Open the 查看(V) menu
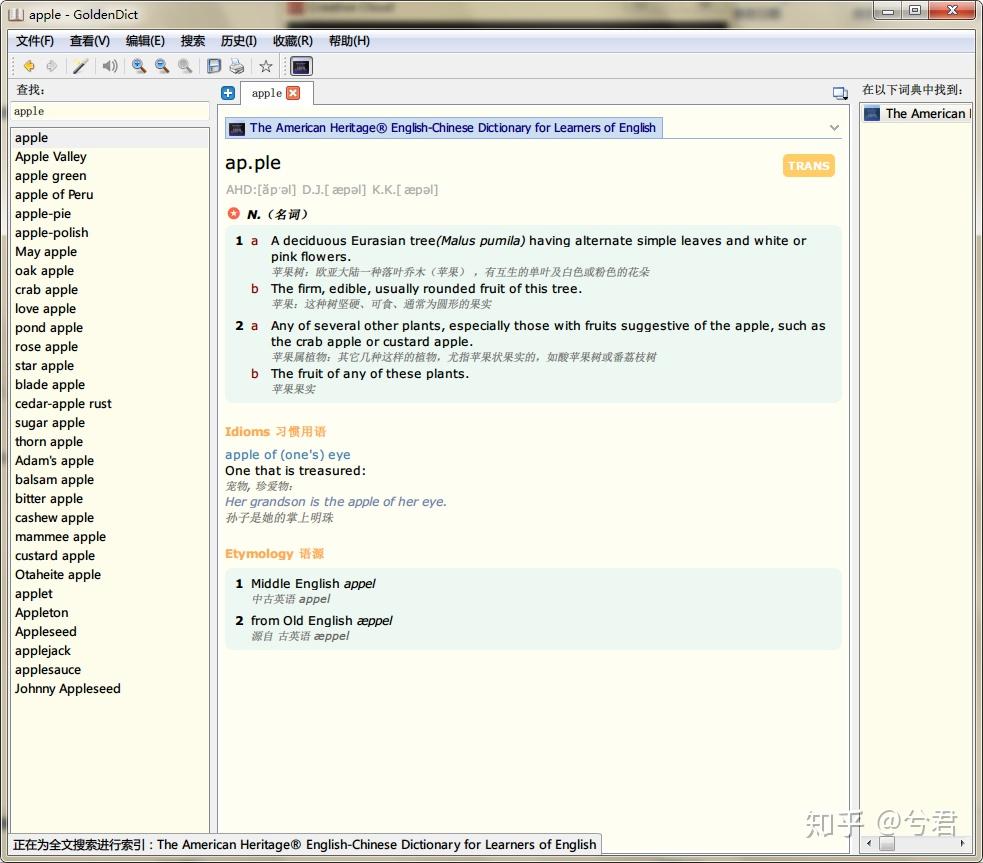 point(90,41)
